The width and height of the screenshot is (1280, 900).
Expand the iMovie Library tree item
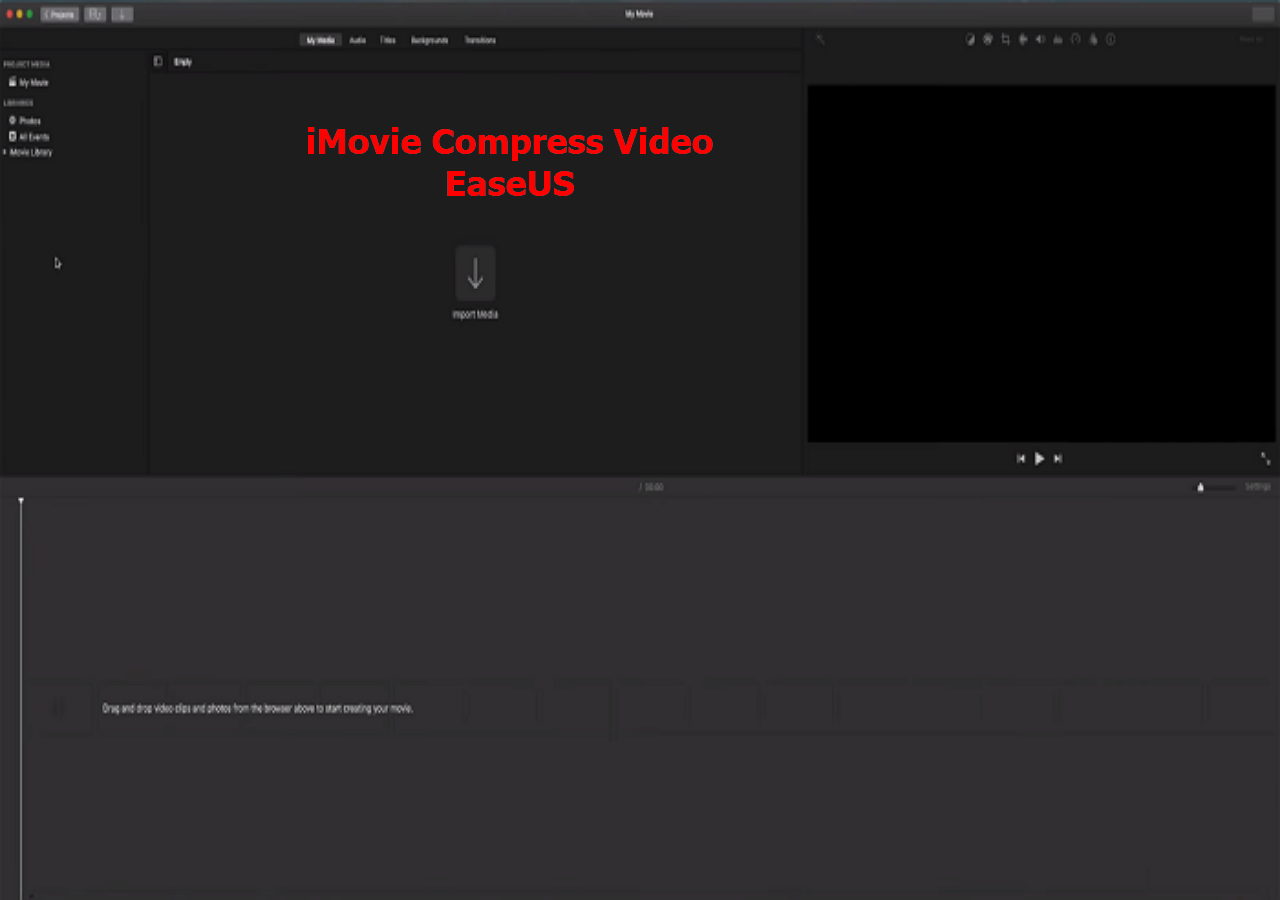click(5, 152)
